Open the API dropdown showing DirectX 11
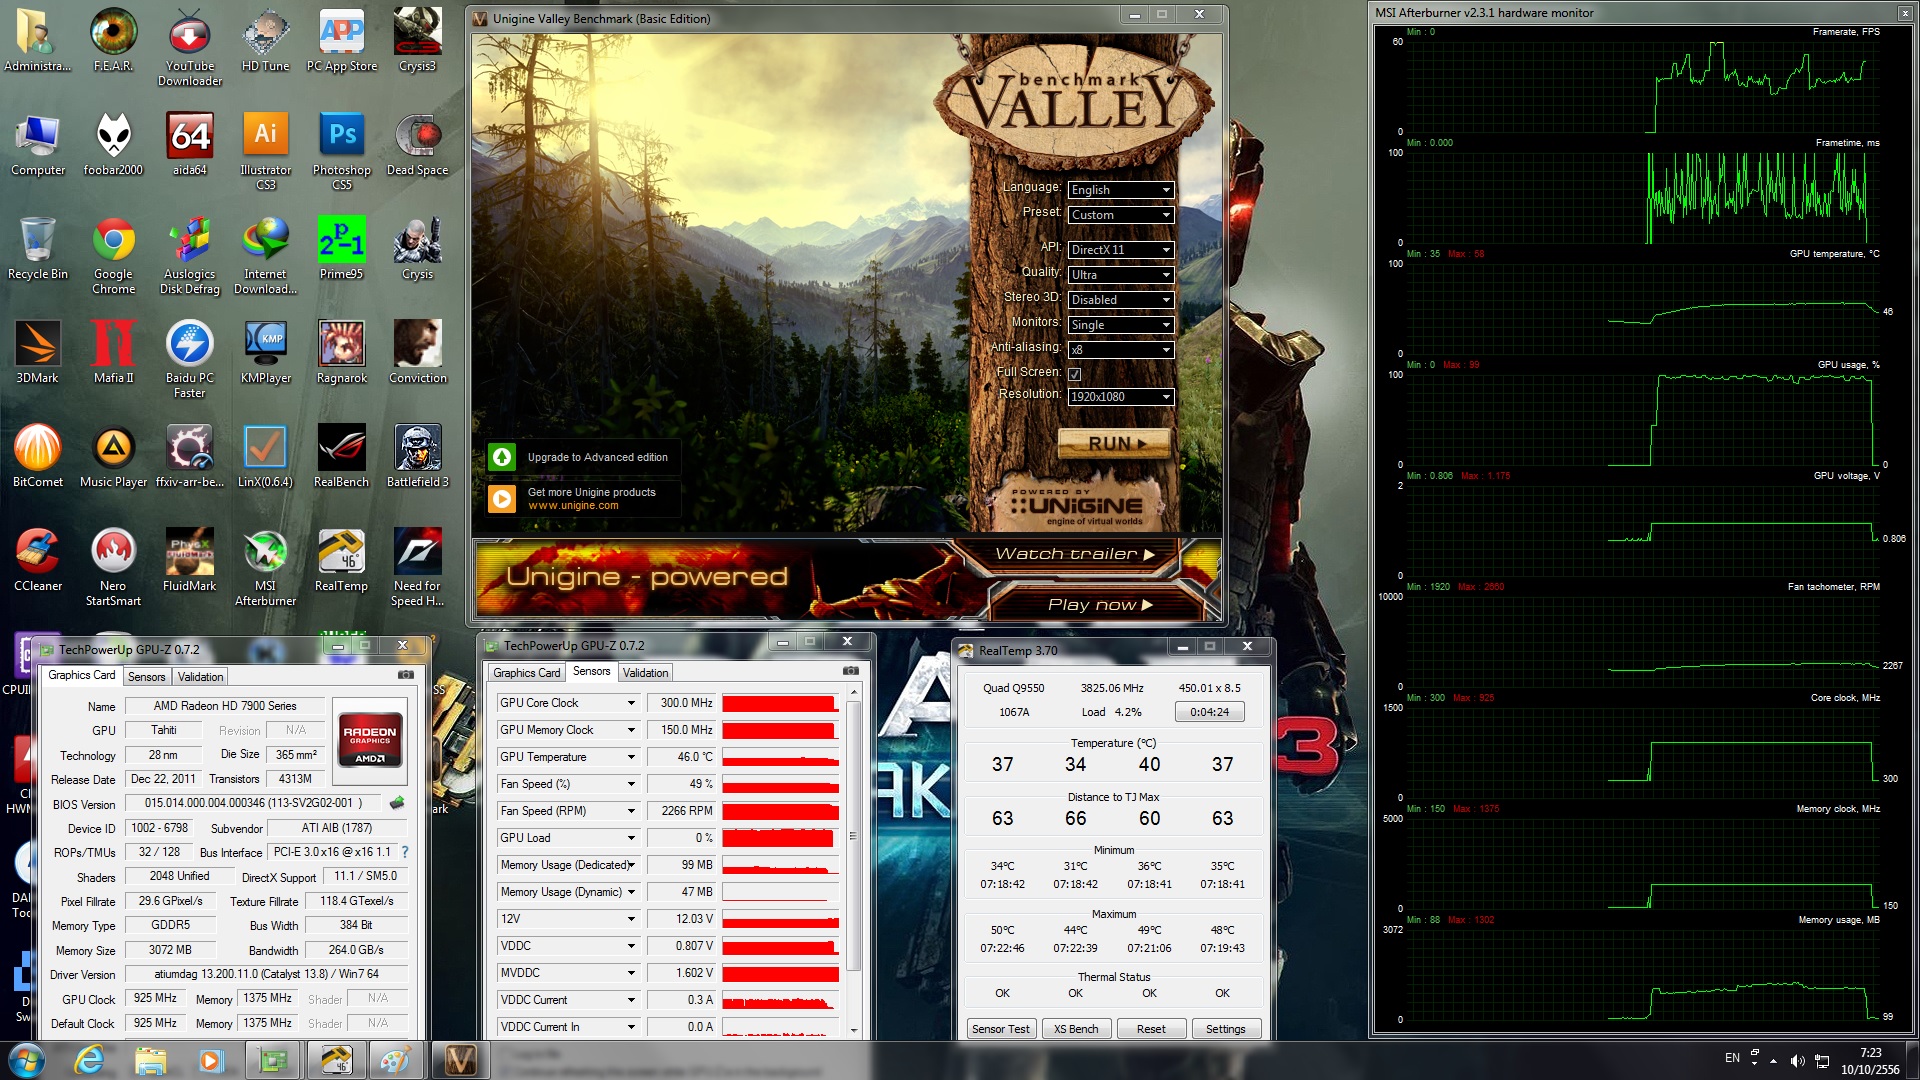1920x1080 pixels. point(1120,250)
